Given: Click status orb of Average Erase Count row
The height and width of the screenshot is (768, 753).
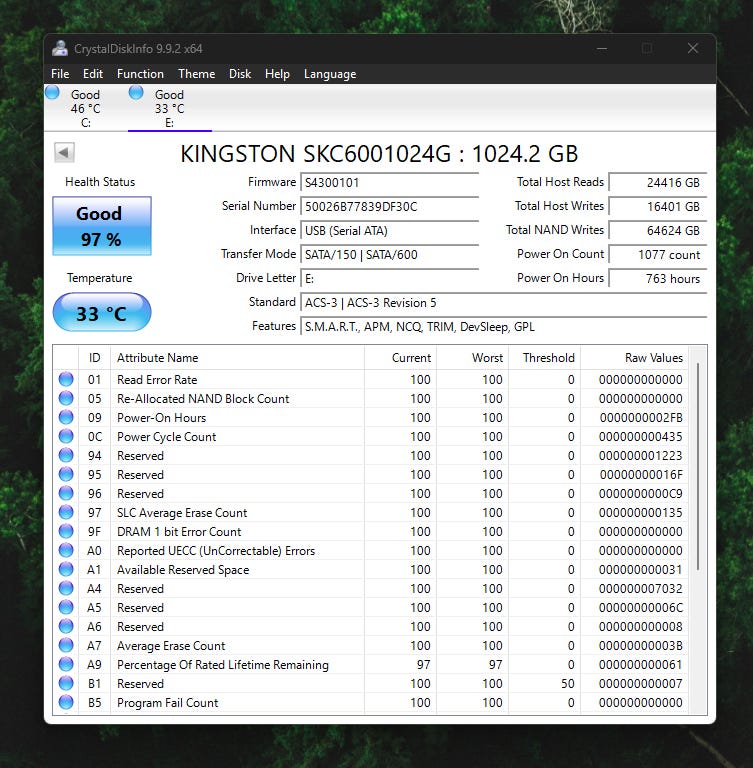Looking at the screenshot, I should [66, 645].
